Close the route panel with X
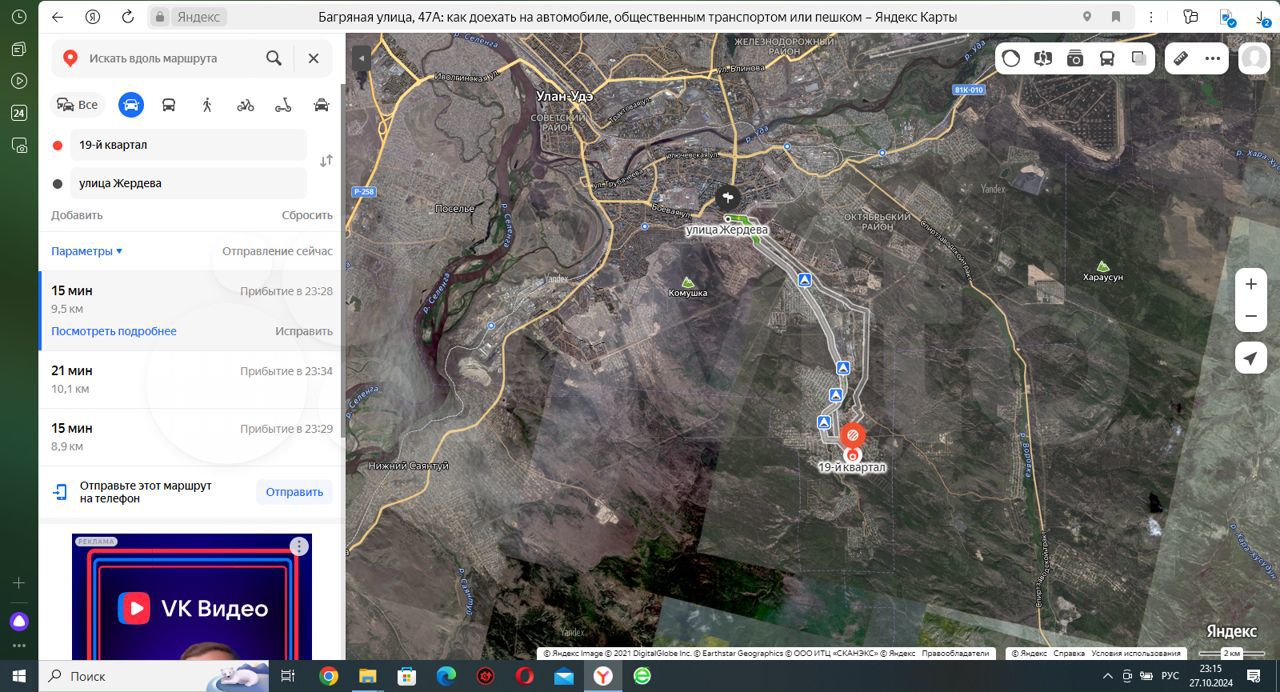 pyautogui.click(x=313, y=58)
